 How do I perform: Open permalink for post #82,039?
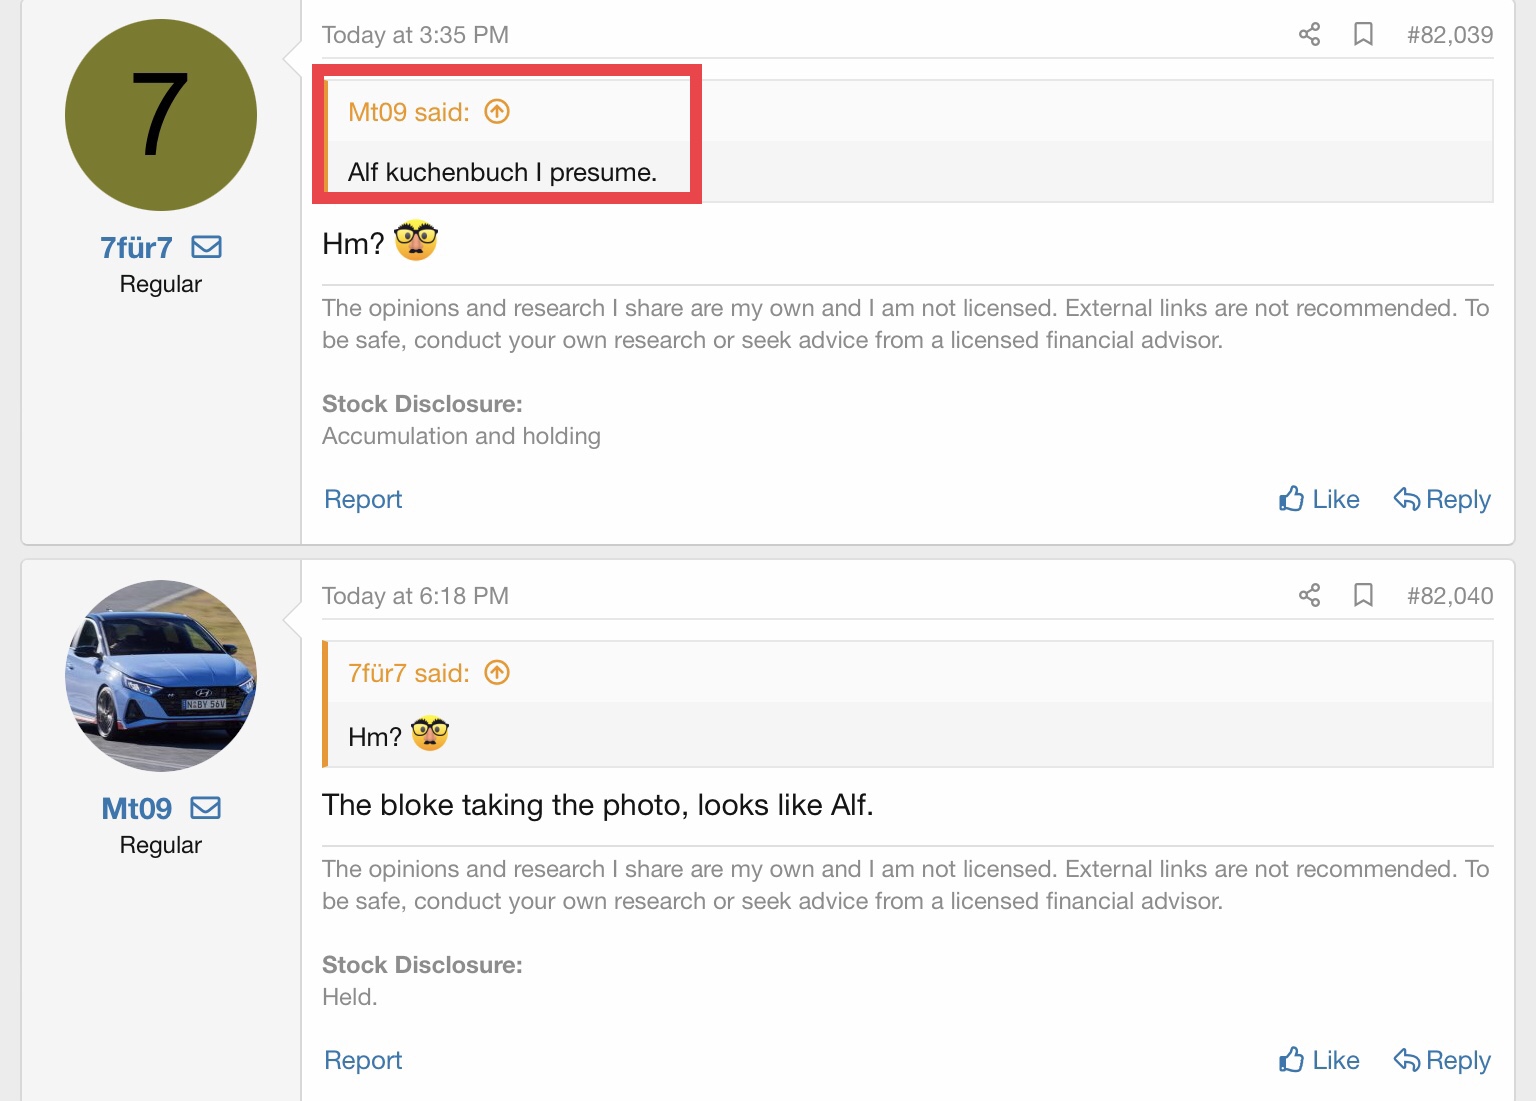1449,35
